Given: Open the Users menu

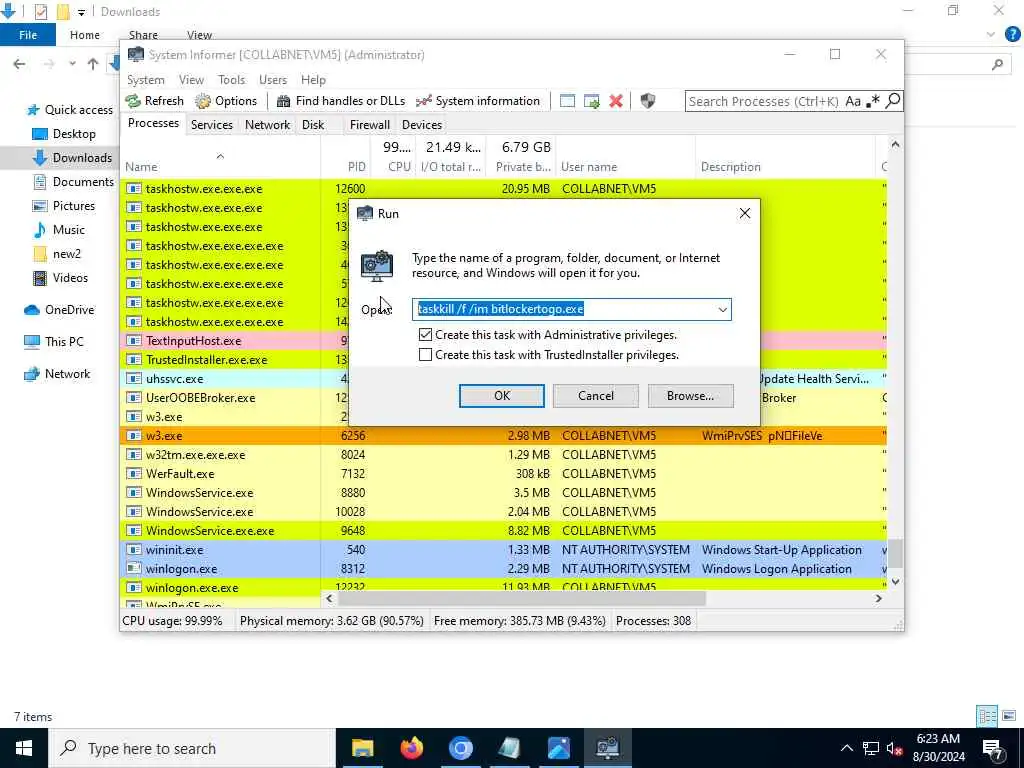Looking at the screenshot, I should point(273,80).
